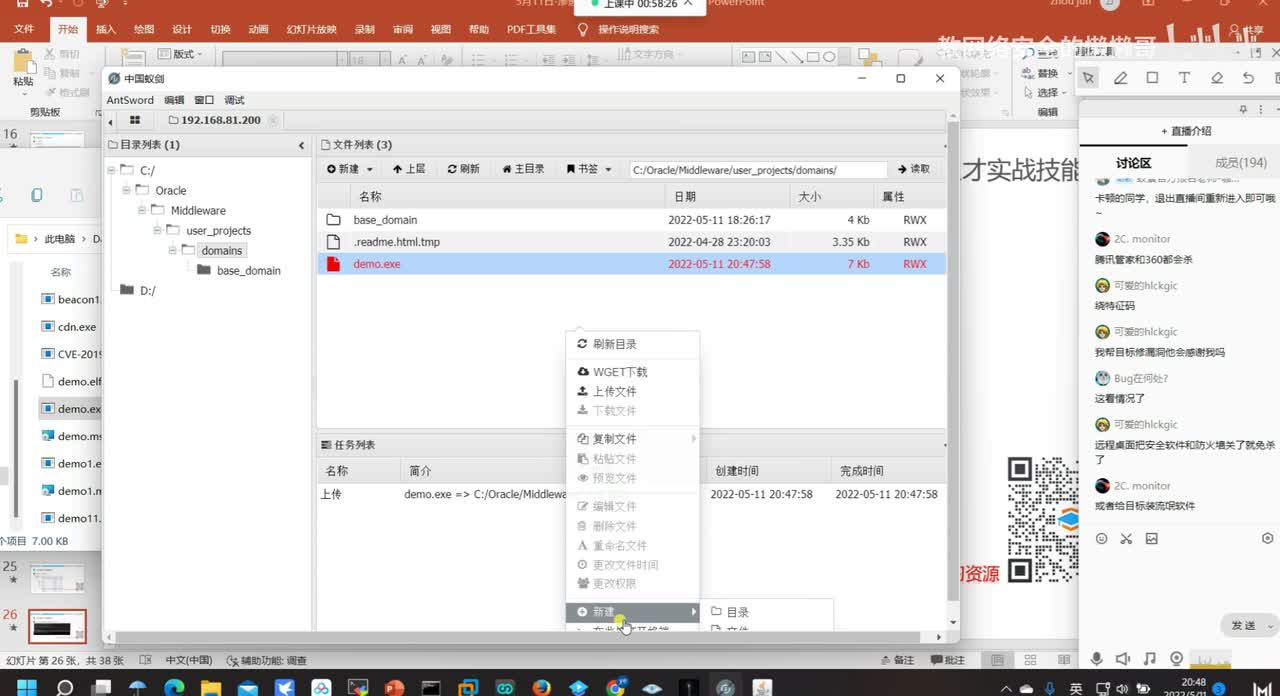Open the 设计 ribbon tab in PowerPoint
This screenshot has width=1280, height=696.
click(x=182, y=30)
